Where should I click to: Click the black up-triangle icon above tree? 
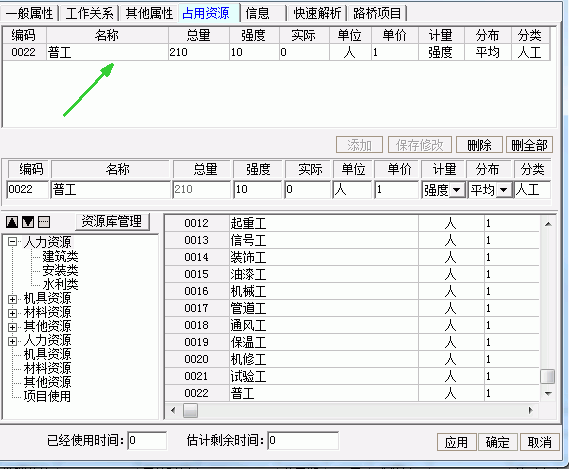pyautogui.click(x=12, y=222)
